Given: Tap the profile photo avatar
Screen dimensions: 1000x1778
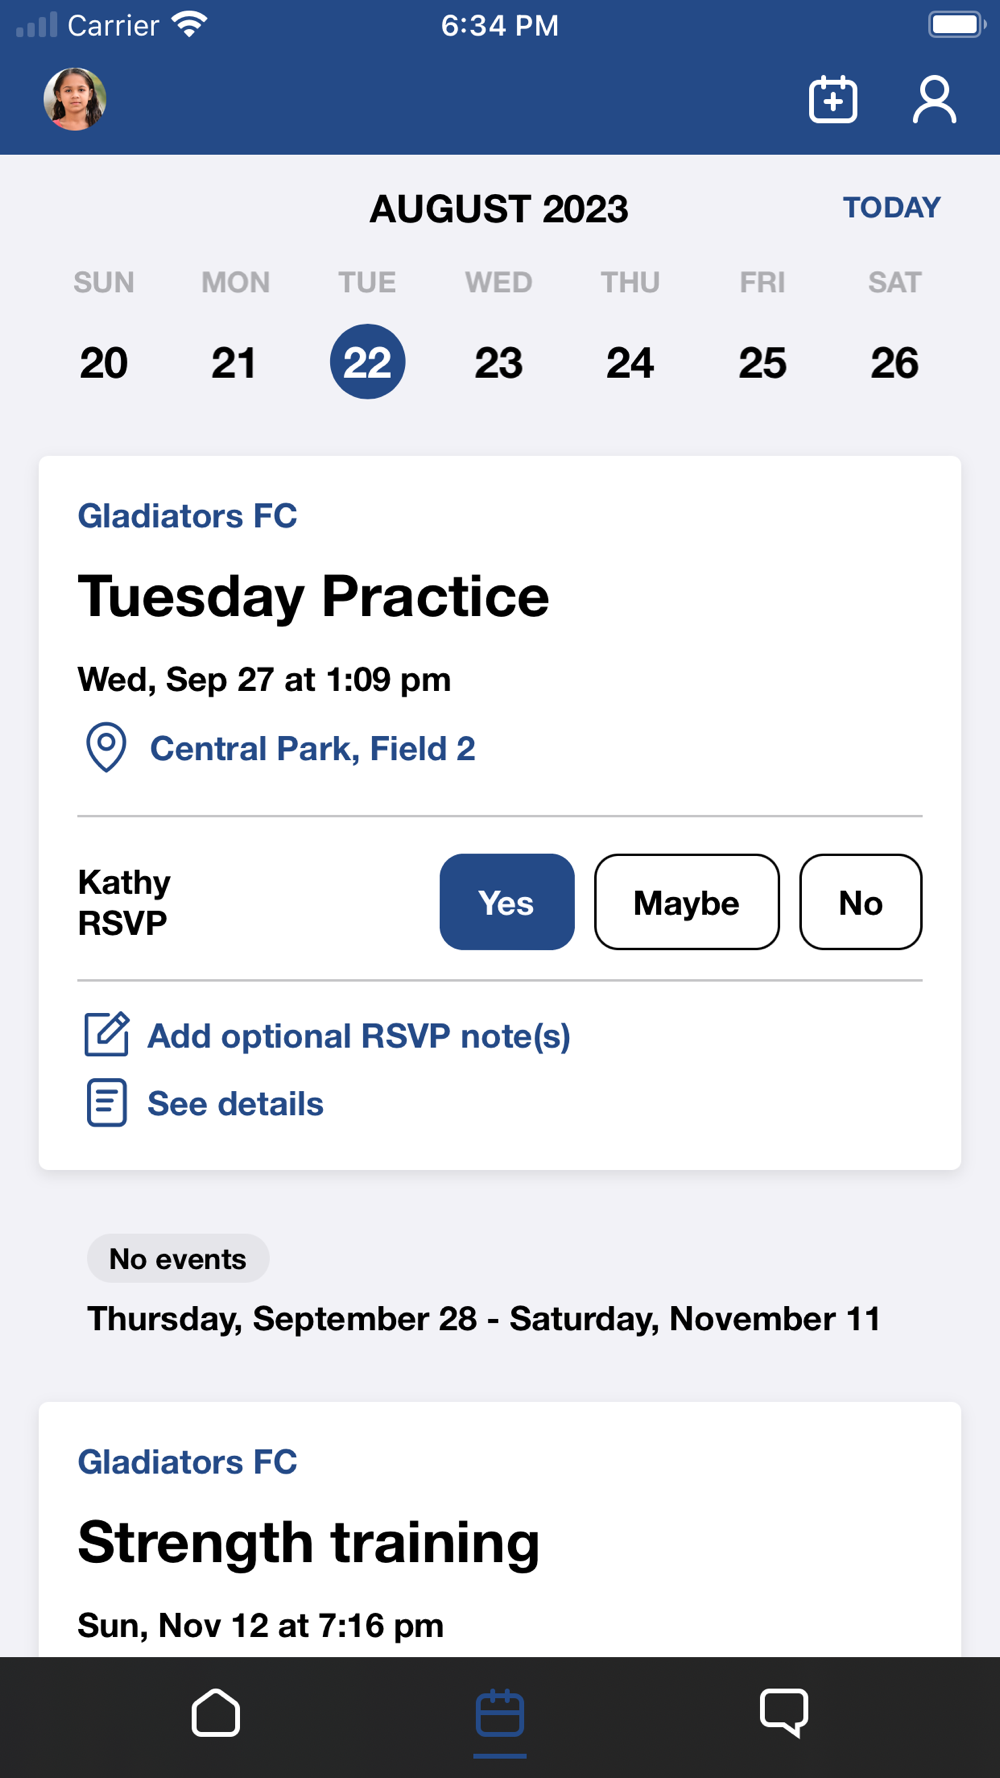Looking at the screenshot, I should click(75, 99).
